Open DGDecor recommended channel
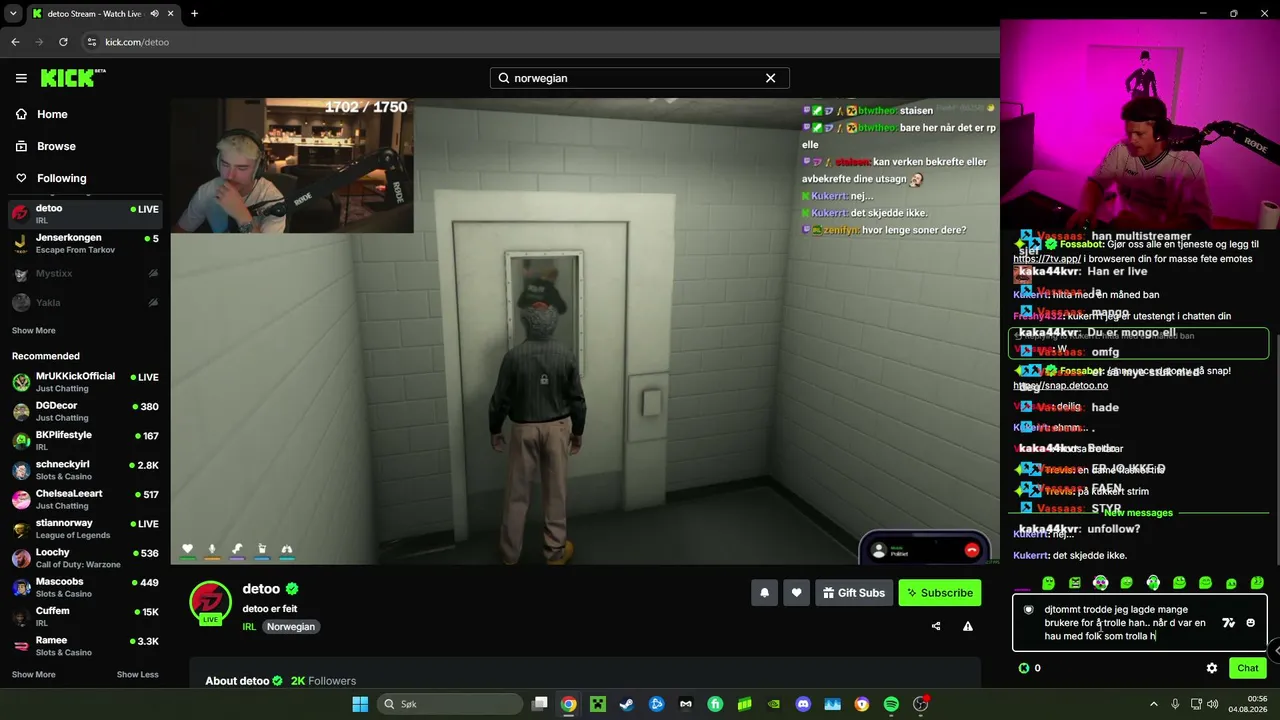Viewport: 1280px width, 720px height. (85, 411)
